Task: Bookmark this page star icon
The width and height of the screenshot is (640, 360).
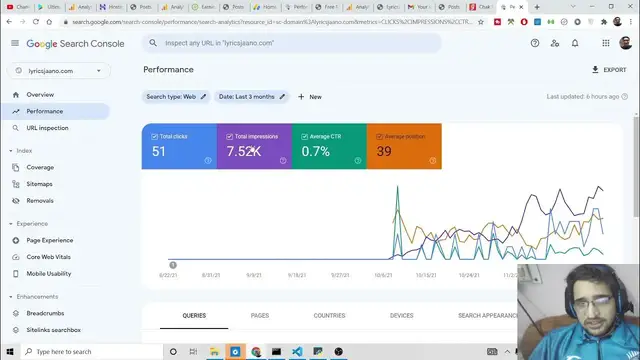Action: coord(481,22)
